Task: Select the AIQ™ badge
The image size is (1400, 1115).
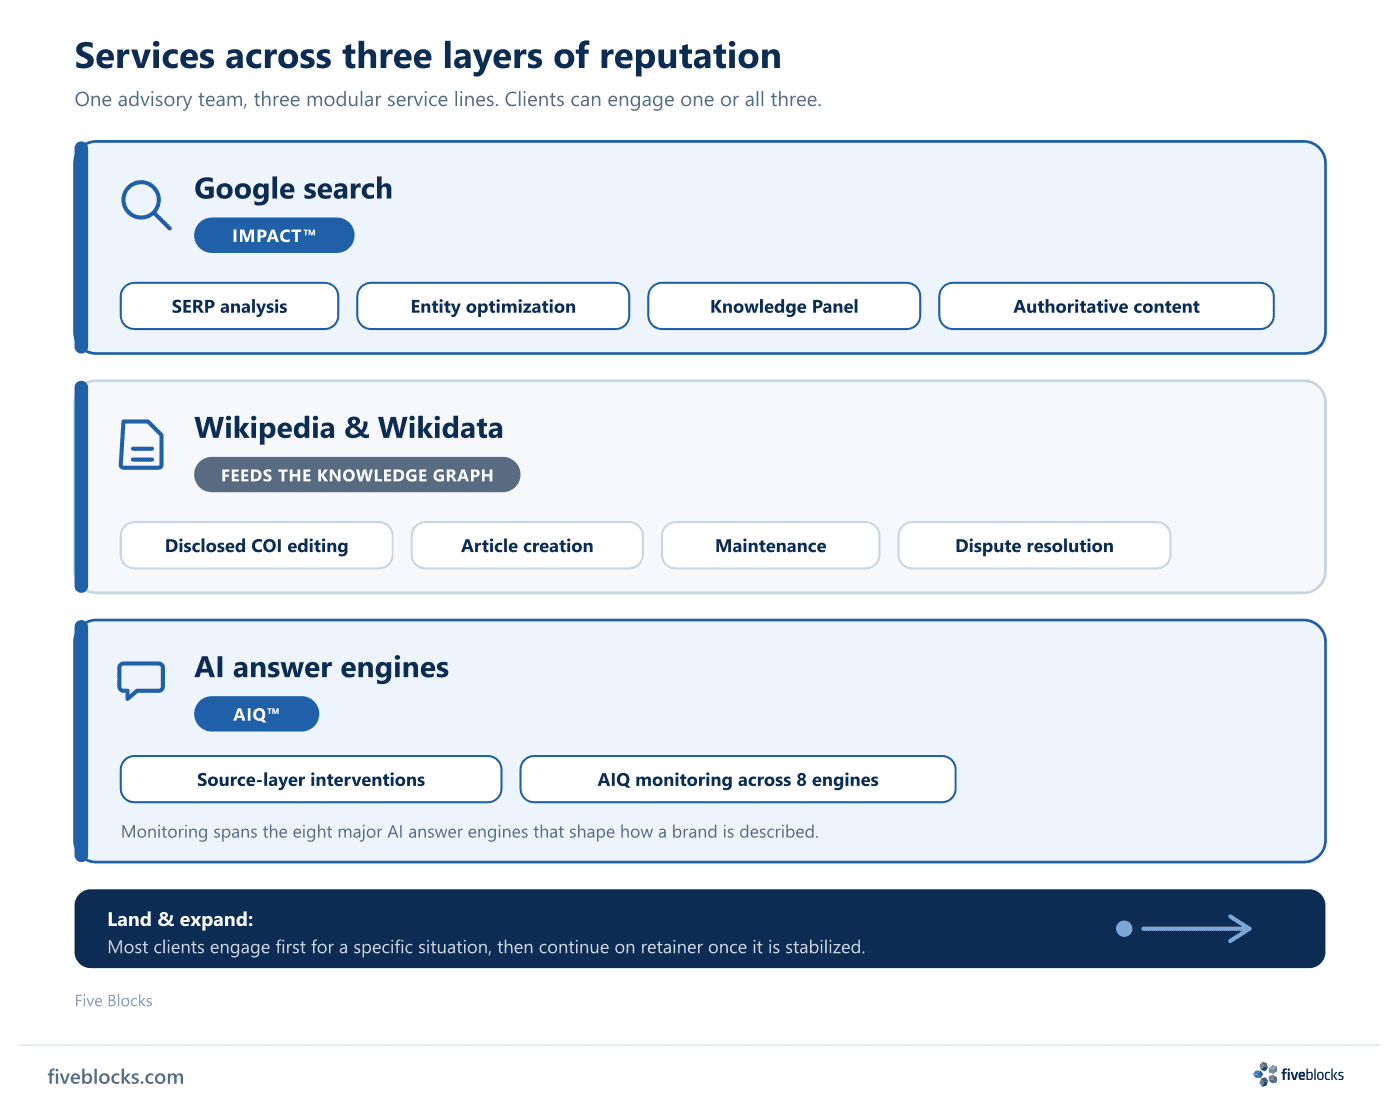Action: (256, 714)
